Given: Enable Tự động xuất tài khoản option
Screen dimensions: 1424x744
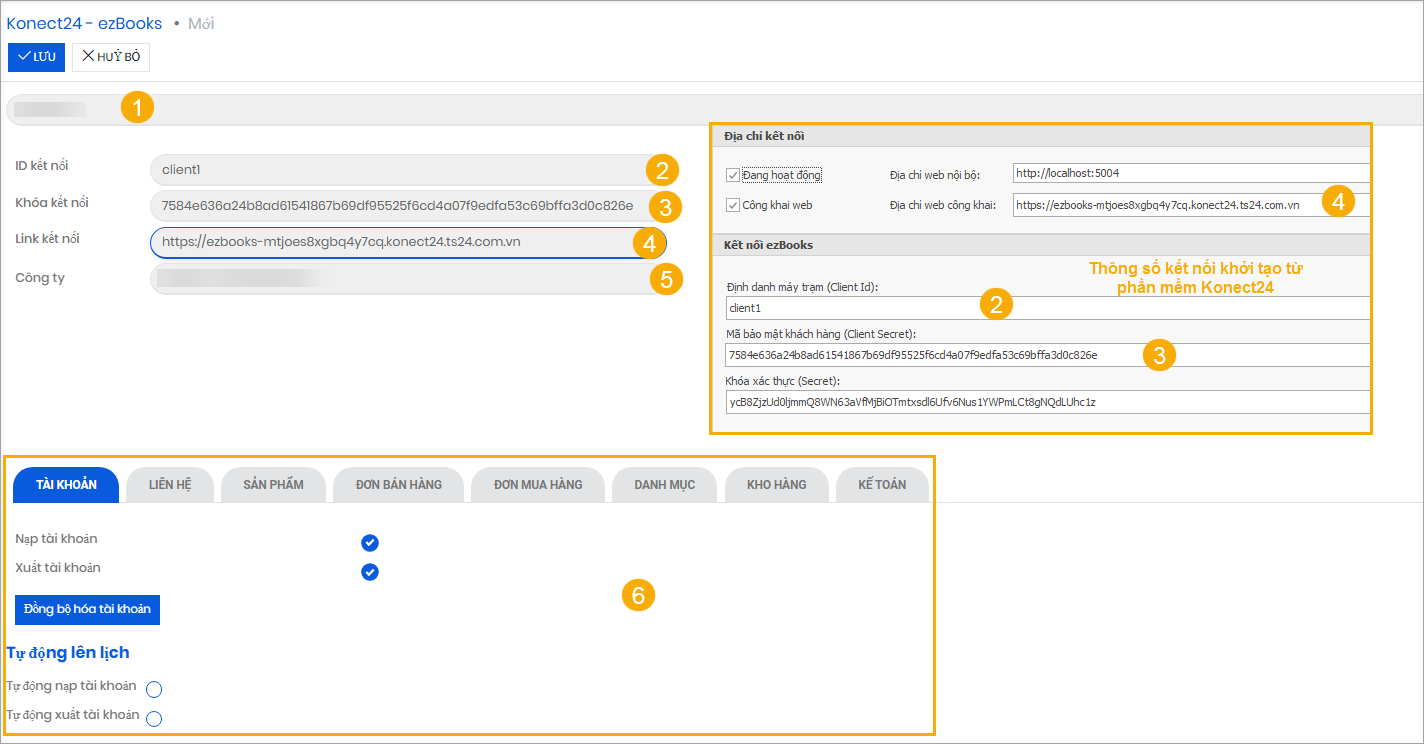Looking at the screenshot, I should [154, 718].
